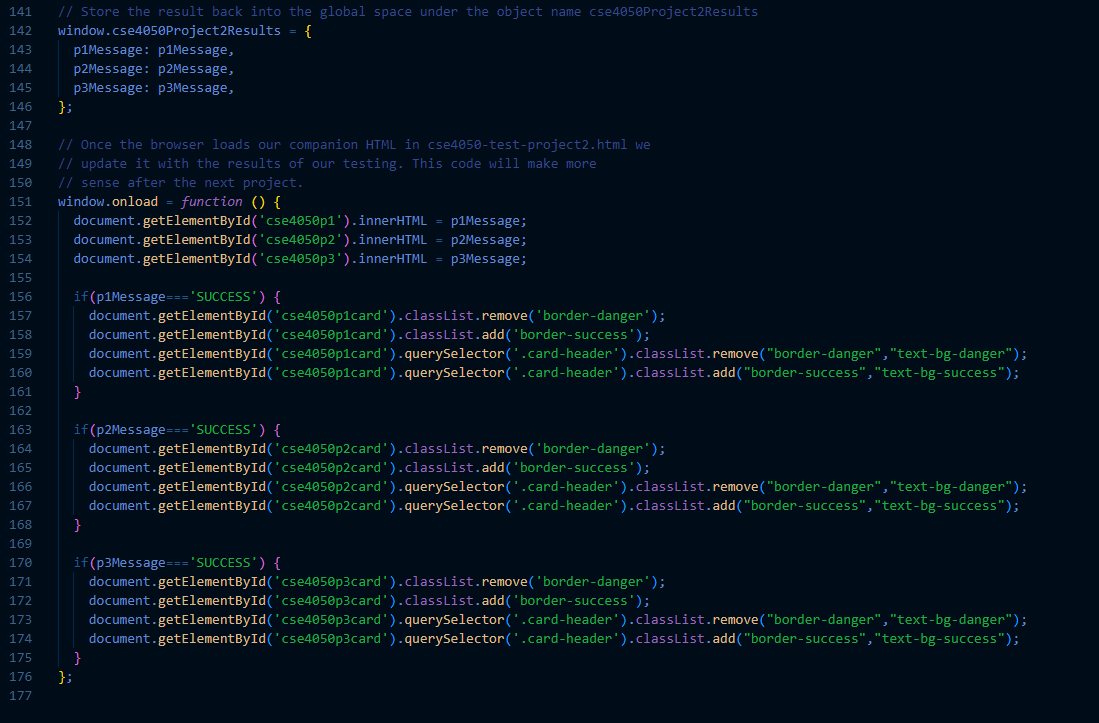Click line number 147 in the gutter

click(x=20, y=125)
